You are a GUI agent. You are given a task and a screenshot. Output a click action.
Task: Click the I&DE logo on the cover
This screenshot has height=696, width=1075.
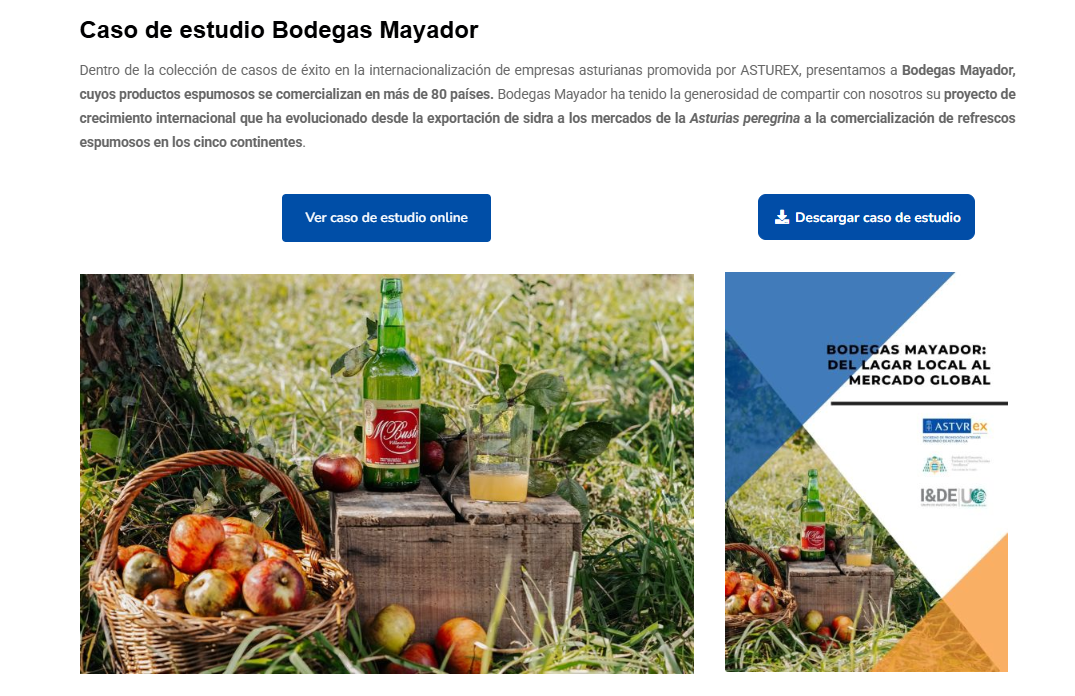coord(953,496)
